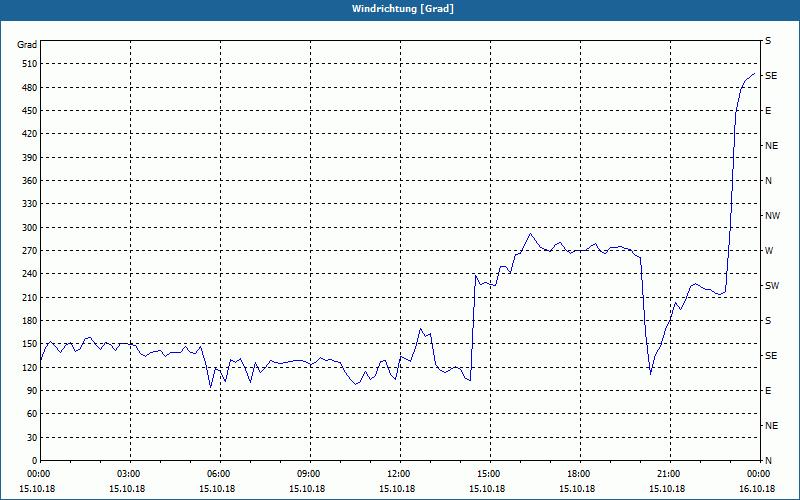Select the 330 y-axis value
Image resolution: width=800 pixels, height=500 pixels.
[30, 204]
